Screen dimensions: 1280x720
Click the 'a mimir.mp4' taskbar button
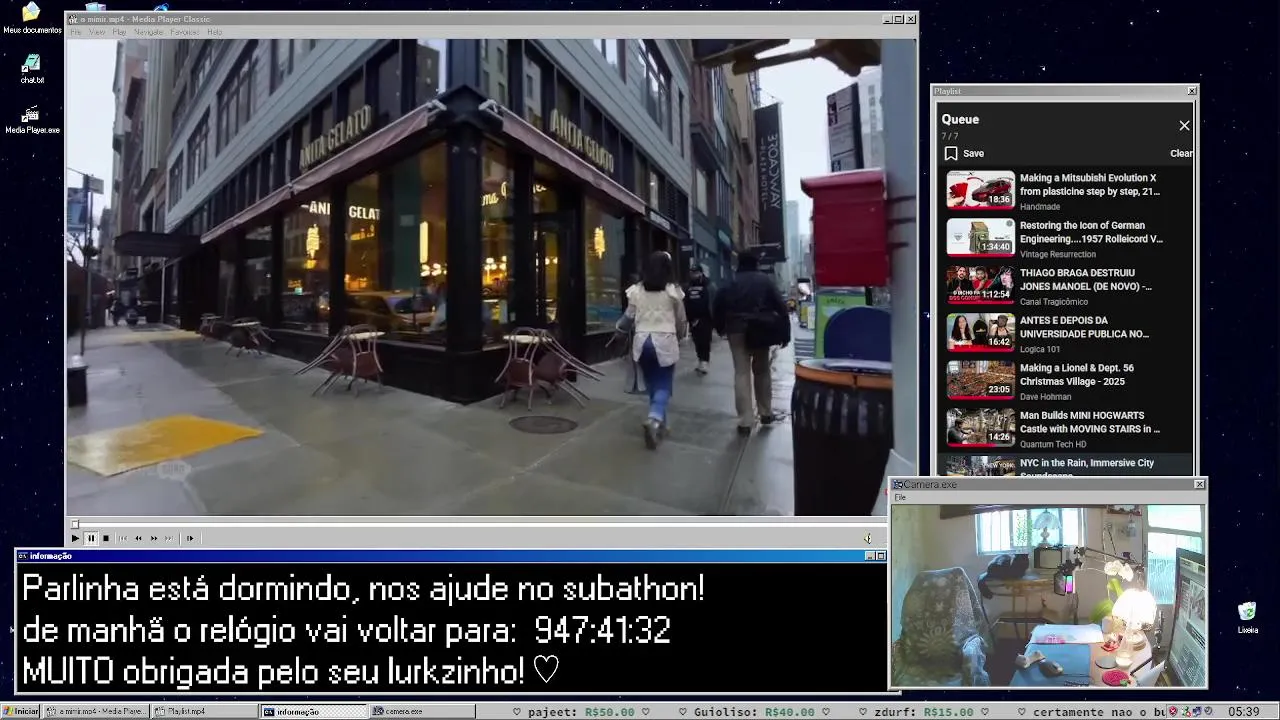(x=96, y=711)
